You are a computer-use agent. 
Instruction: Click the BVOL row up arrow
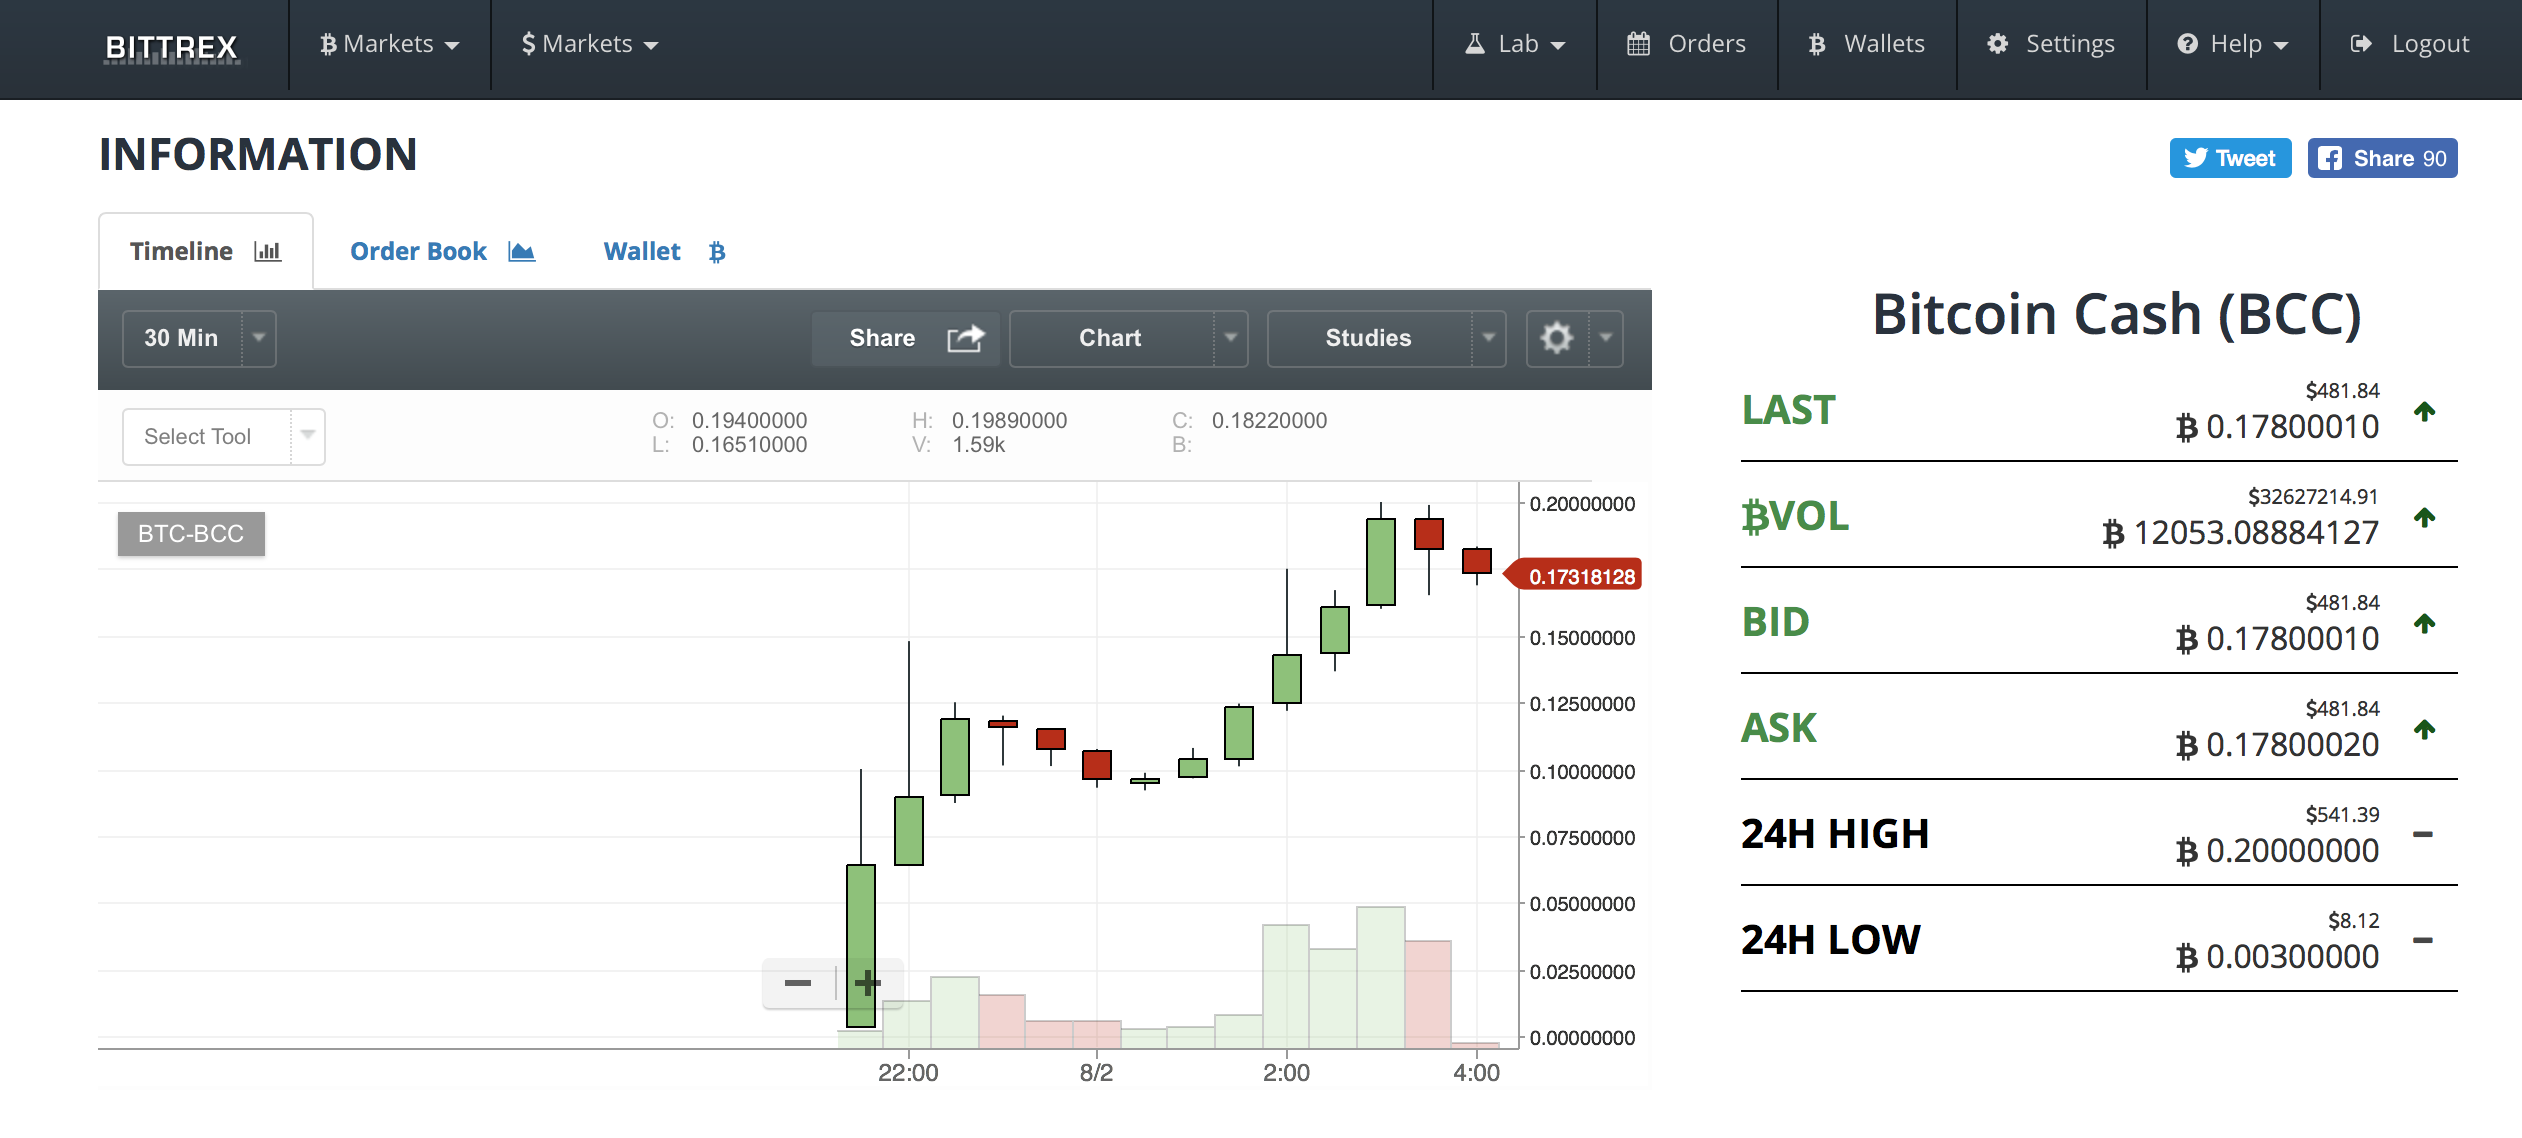tap(2424, 517)
